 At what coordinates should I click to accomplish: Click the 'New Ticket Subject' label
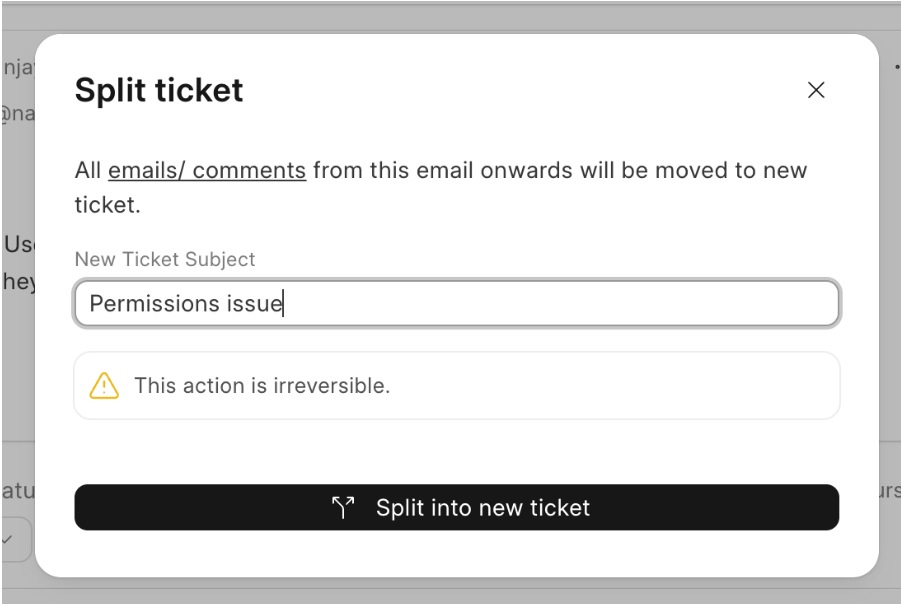tap(165, 259)
